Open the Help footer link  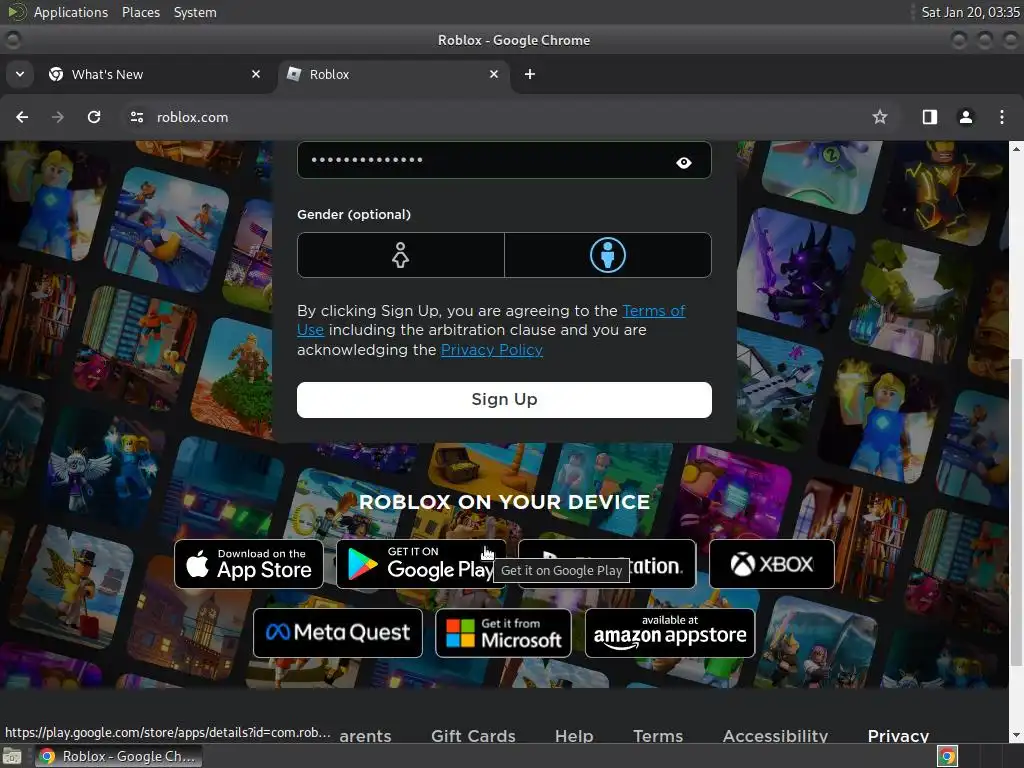point(574,736)
